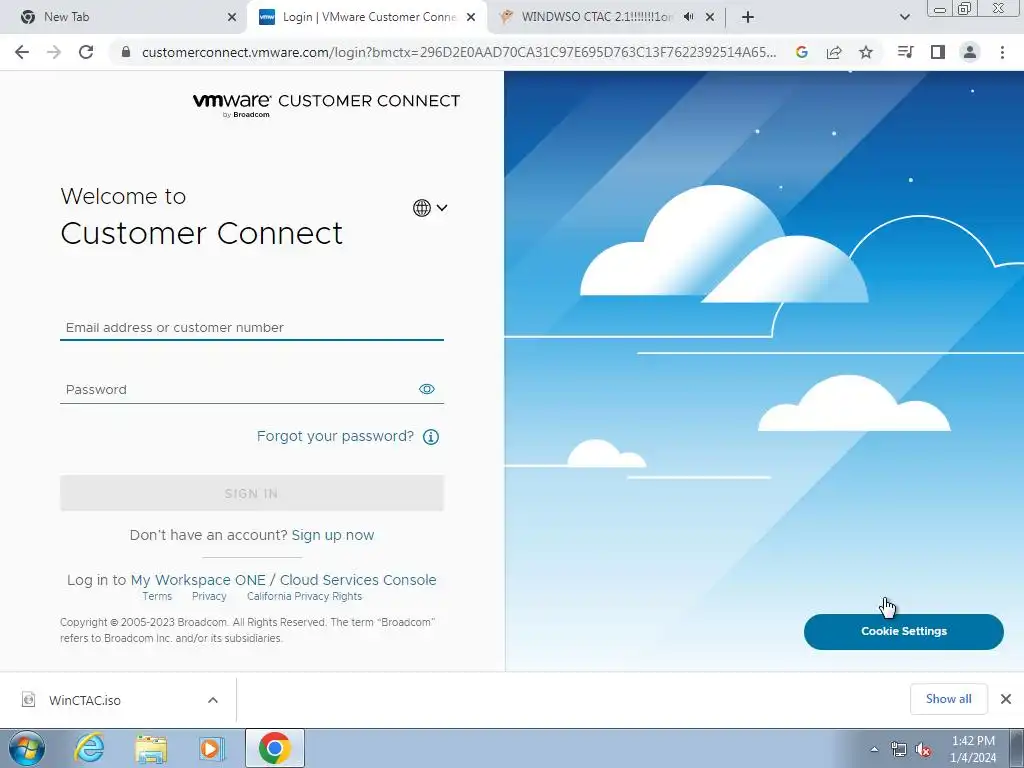Viewport: 1024px width, 768px height.
Task: Click the muted volume tray icon
Action: (923, 750)
